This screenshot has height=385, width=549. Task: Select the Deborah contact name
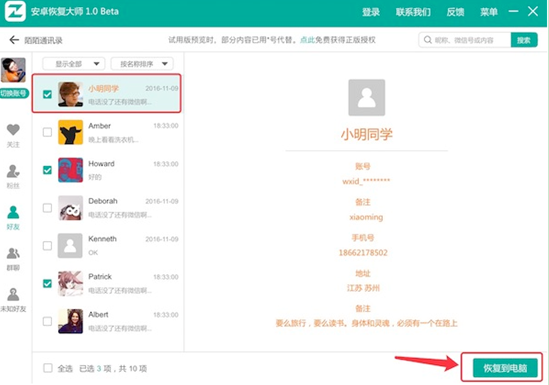103,201
